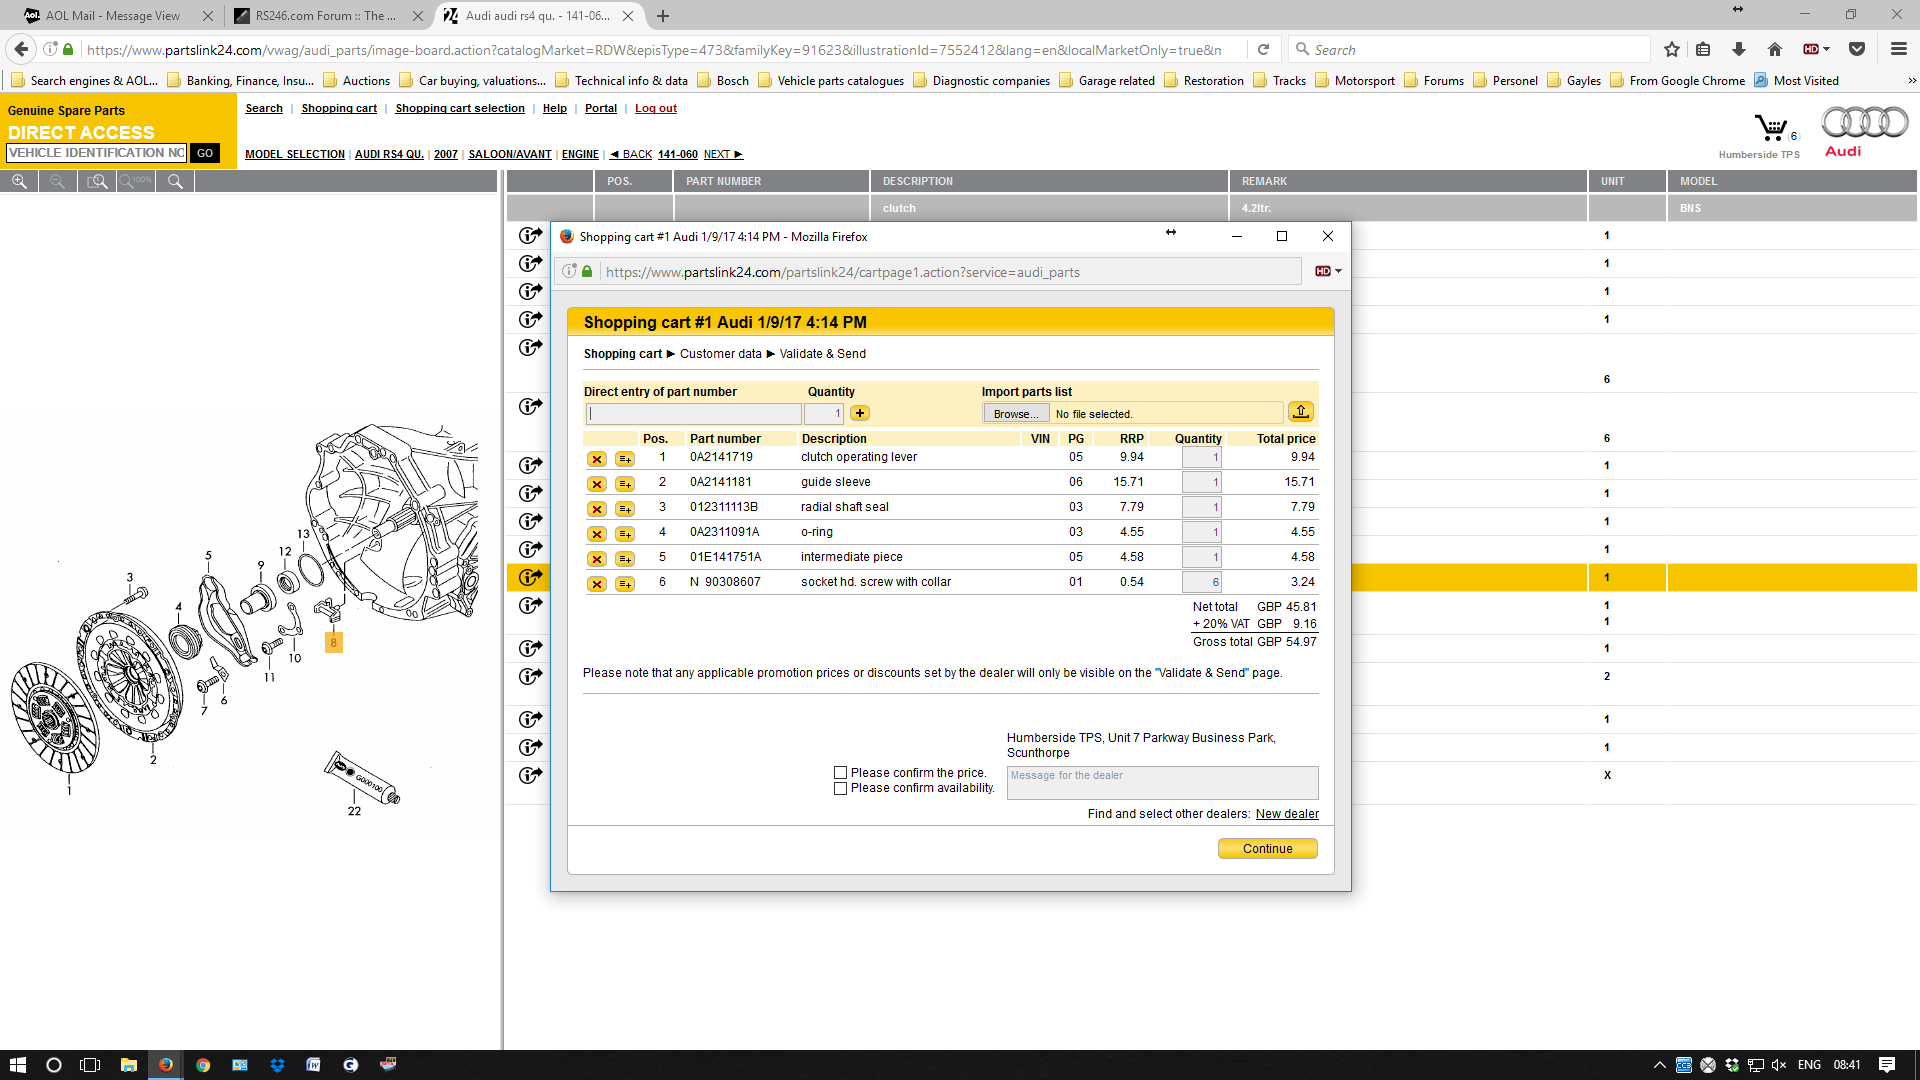Delete guide sleeve row from cart
Image resolution: width=1920 pixels, height=1080 pixels.
click(597, 484)
